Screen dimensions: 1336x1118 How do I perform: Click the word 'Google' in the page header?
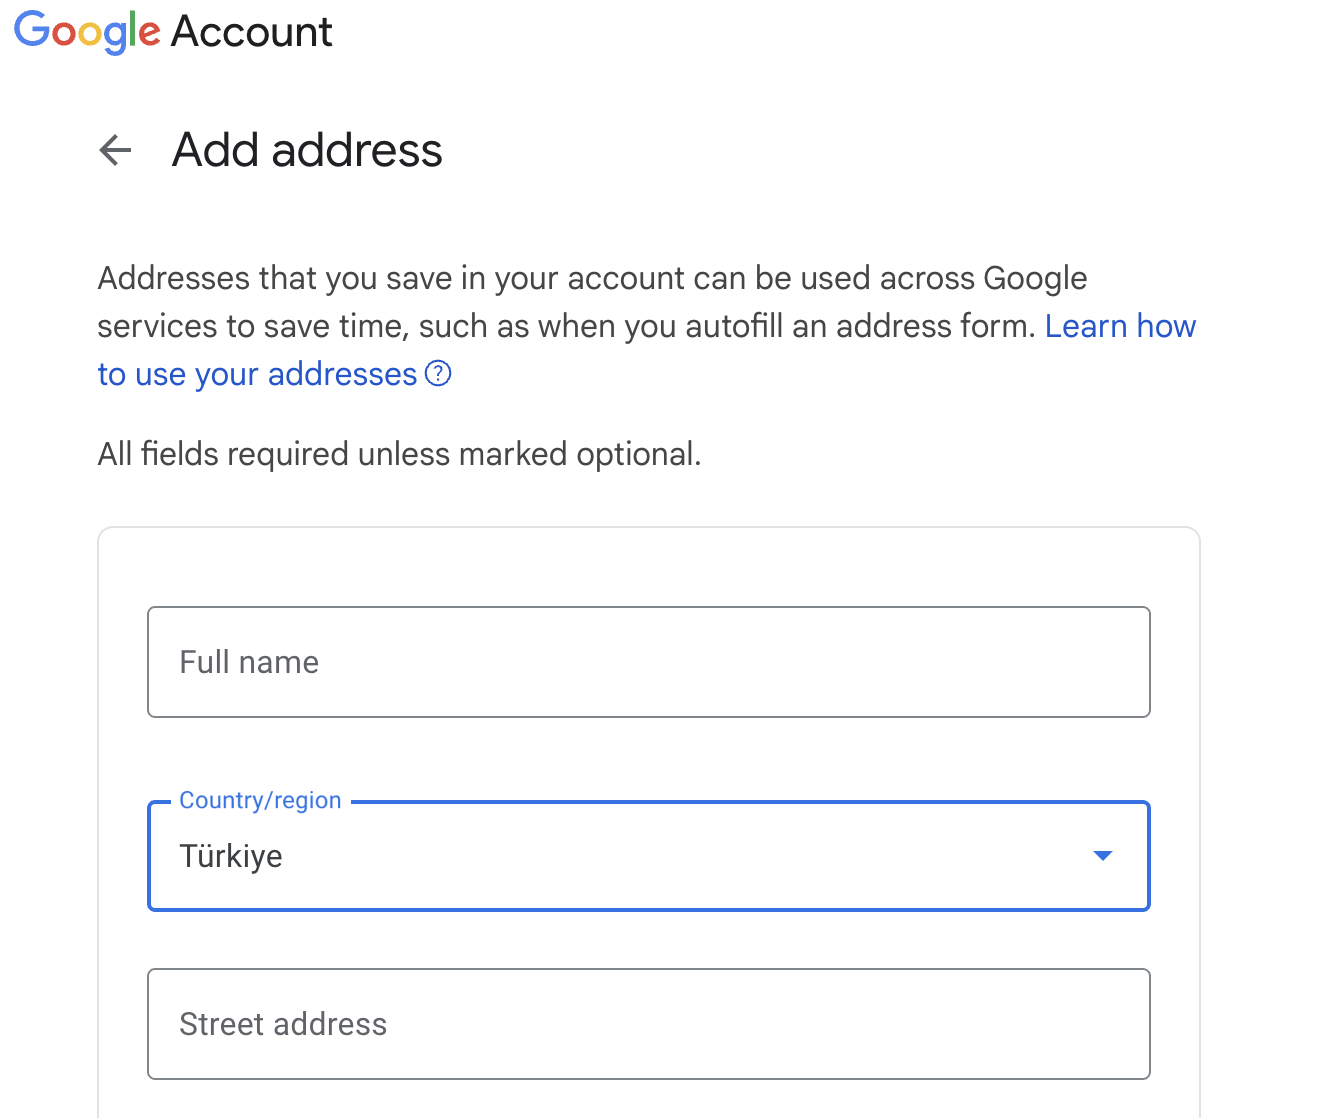pos(87,32)
